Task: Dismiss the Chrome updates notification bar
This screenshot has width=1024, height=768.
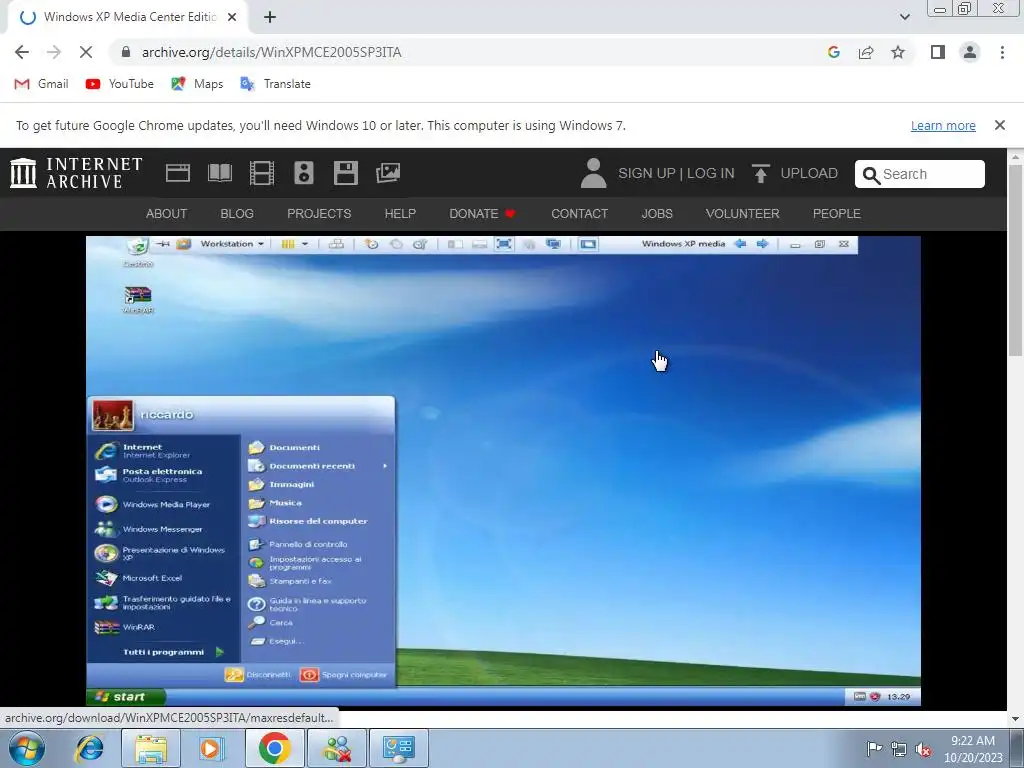Action: [999, 125]
